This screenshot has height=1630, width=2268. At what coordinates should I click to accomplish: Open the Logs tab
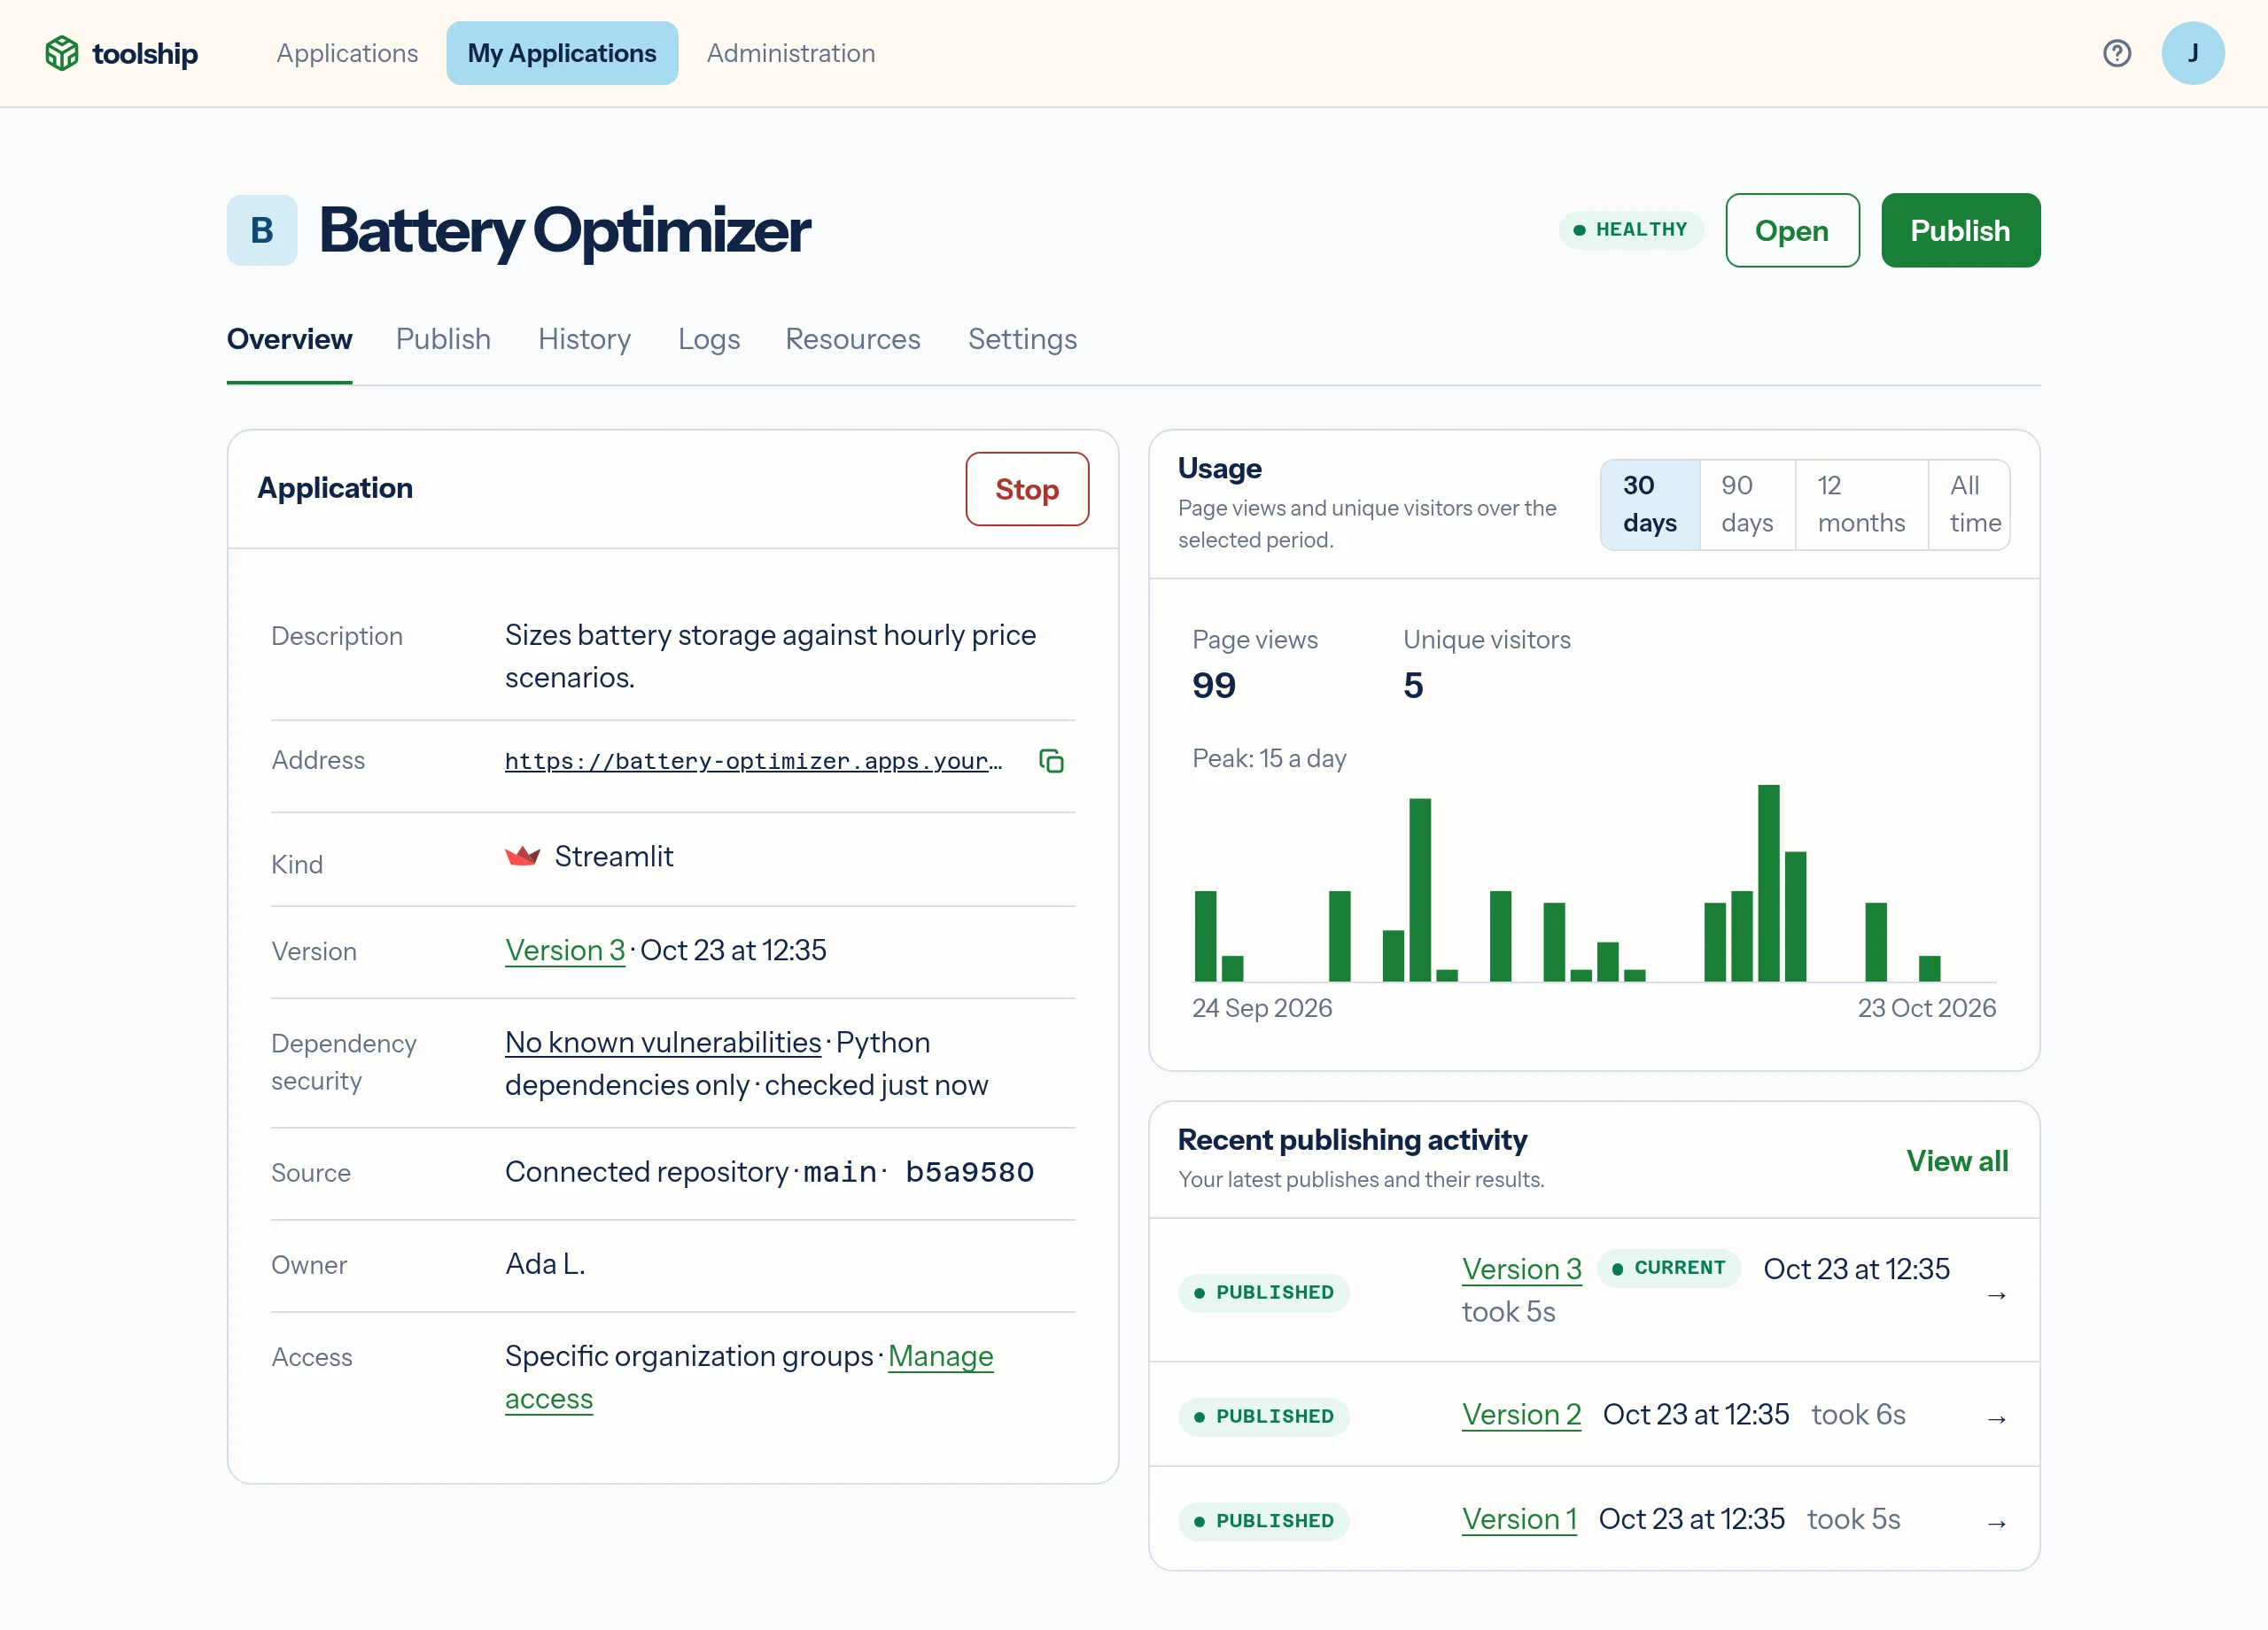coord(709,339)
